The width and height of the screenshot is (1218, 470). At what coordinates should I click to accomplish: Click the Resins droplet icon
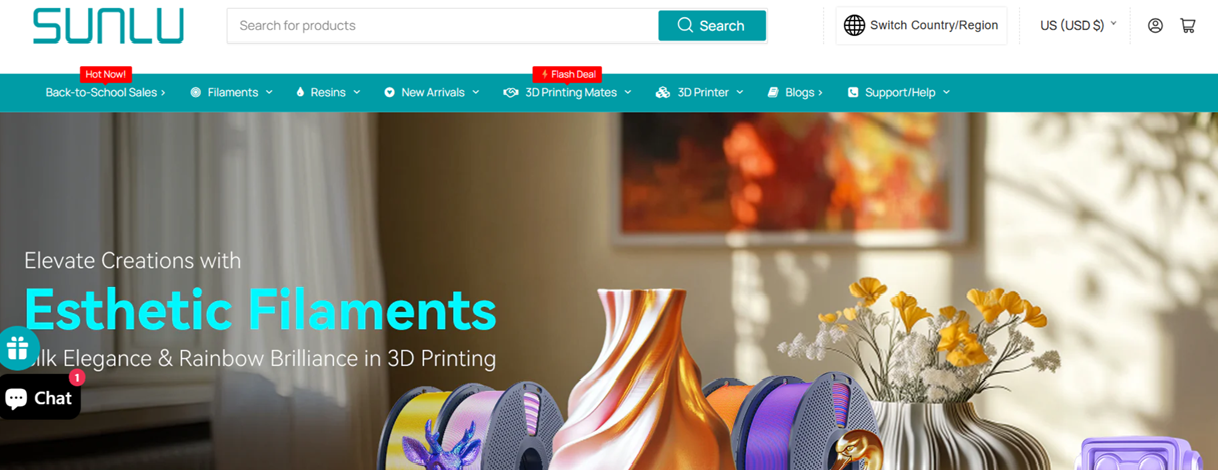(x=300, y=92)
